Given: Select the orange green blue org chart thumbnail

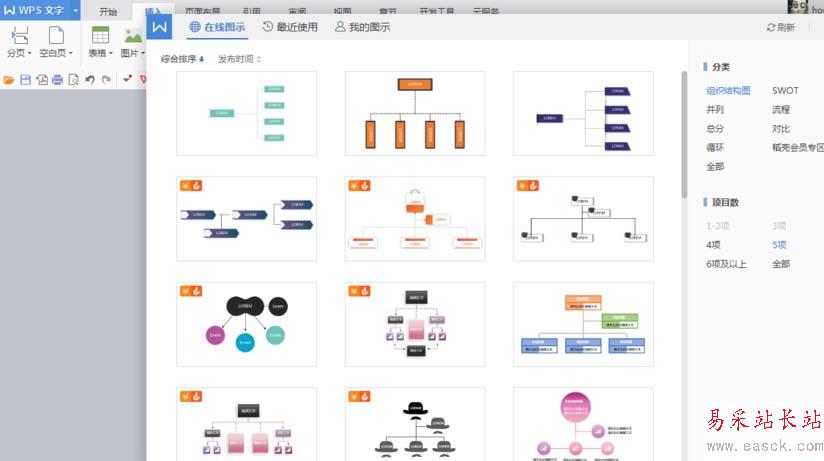Looking at the screenshot, I should coord(583,324).
